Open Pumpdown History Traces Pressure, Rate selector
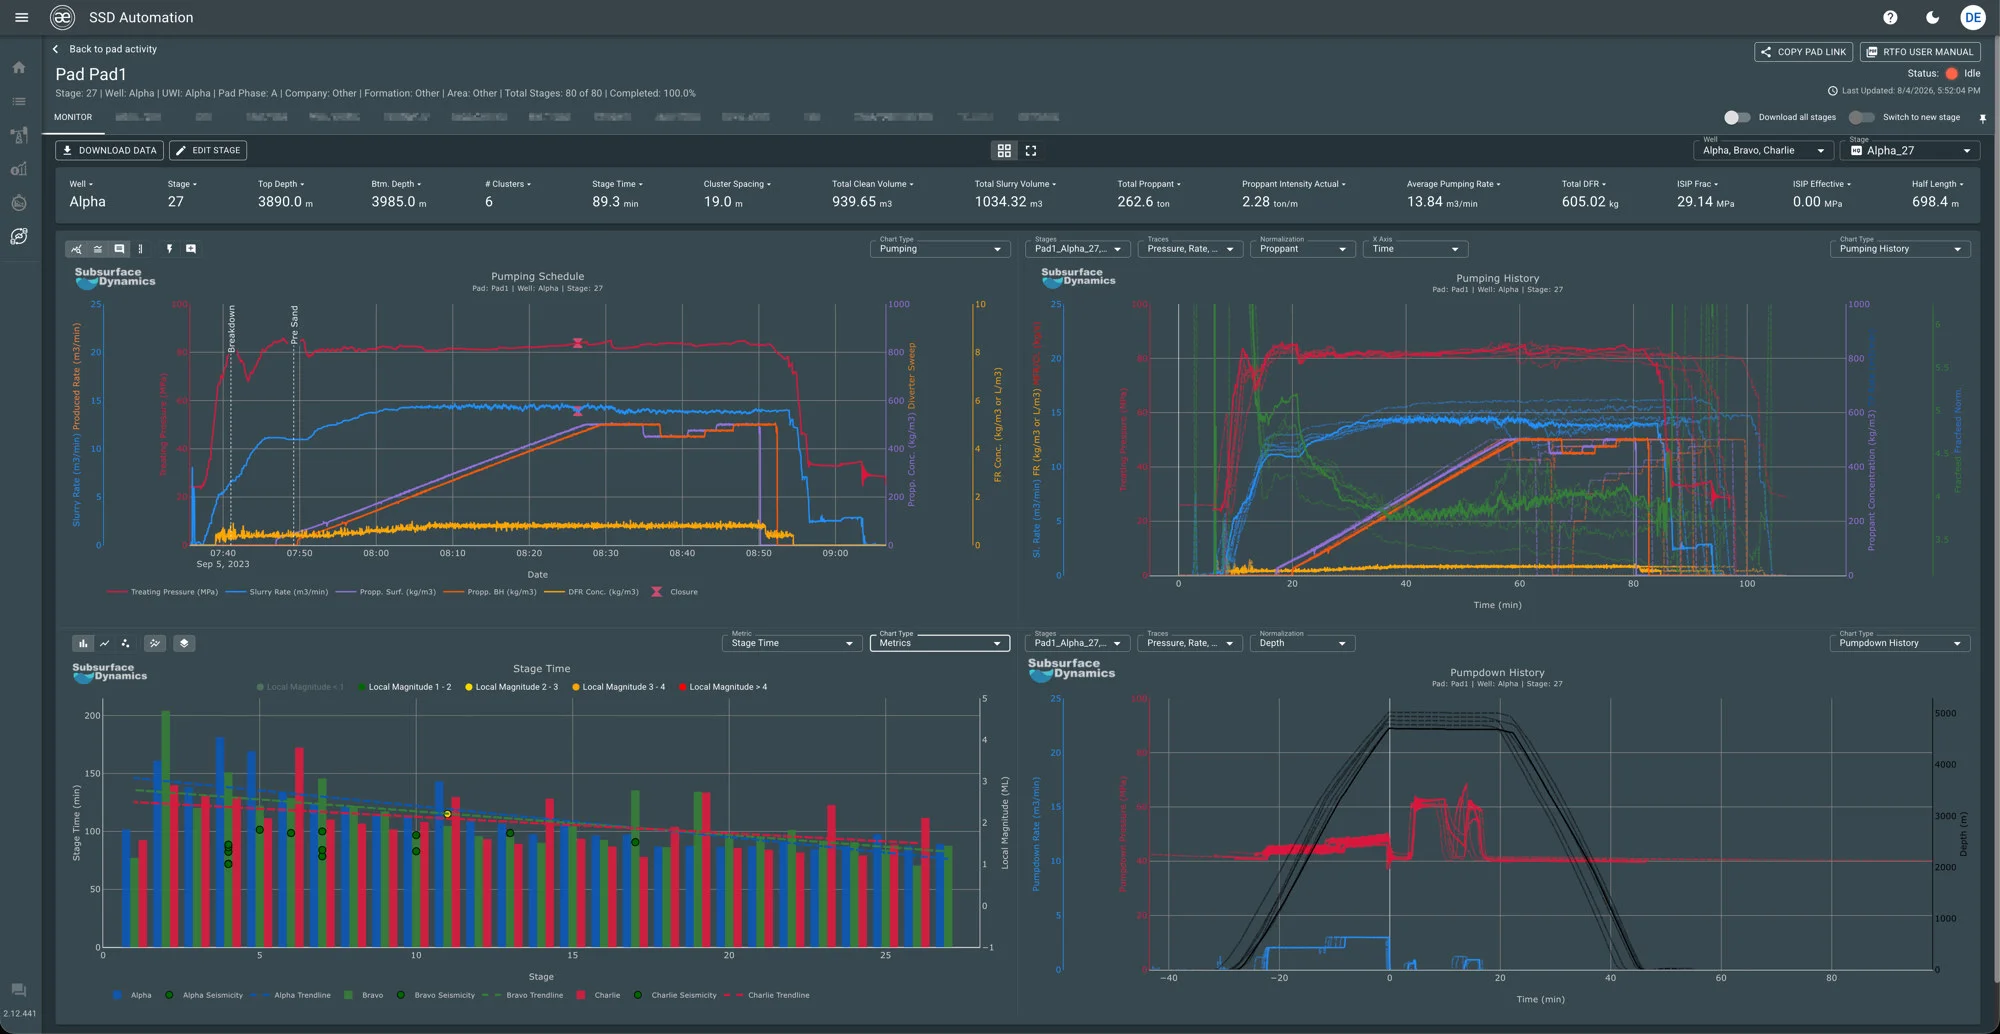2000x1034 pixels. click(x=1190, y=643)
